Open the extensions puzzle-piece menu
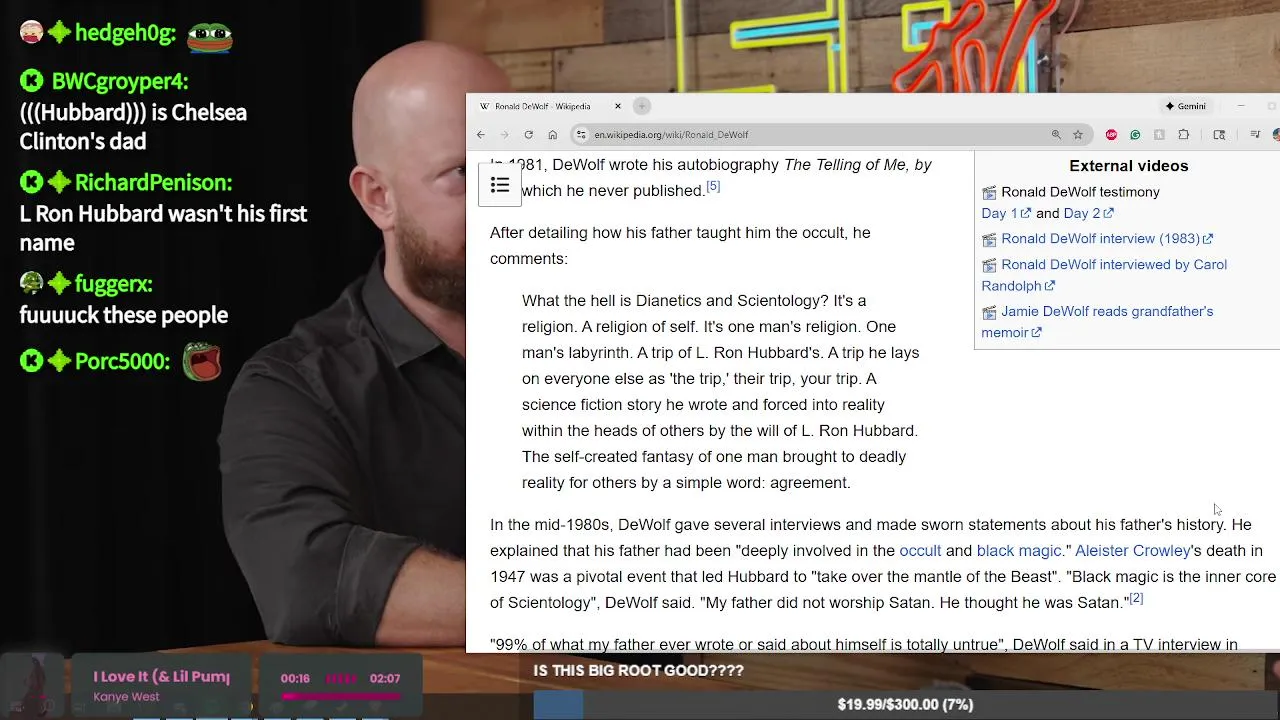 (x=1184, y=135)
